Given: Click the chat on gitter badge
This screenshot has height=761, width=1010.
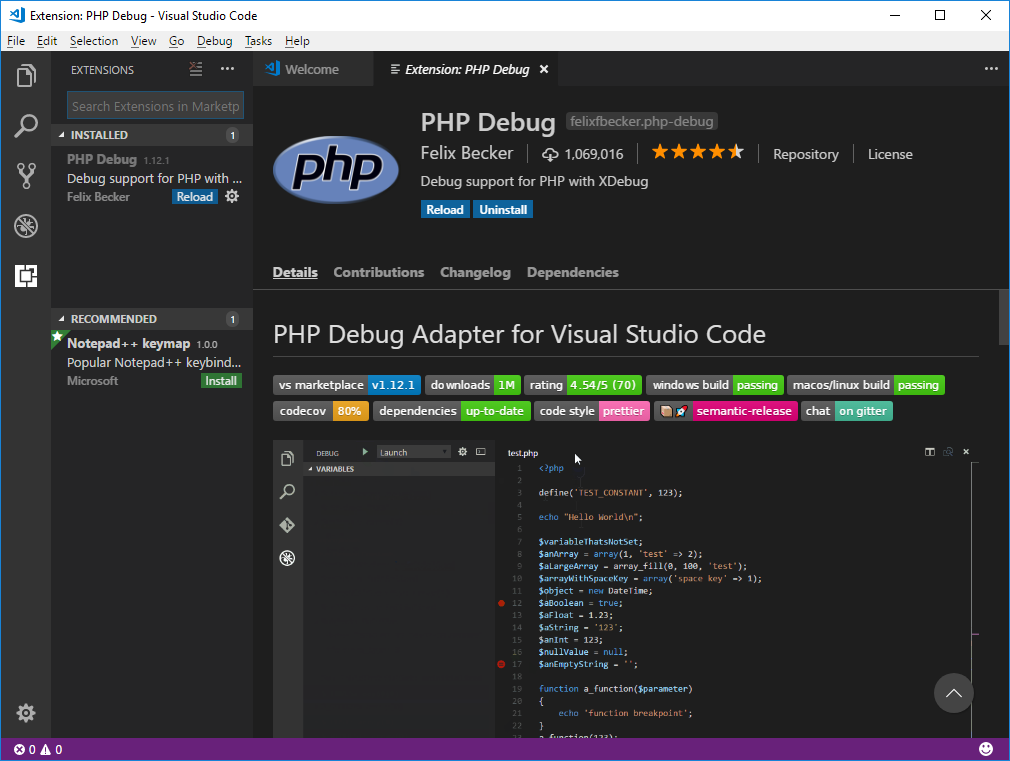Looking at the screenshot, I should point(846,411).
